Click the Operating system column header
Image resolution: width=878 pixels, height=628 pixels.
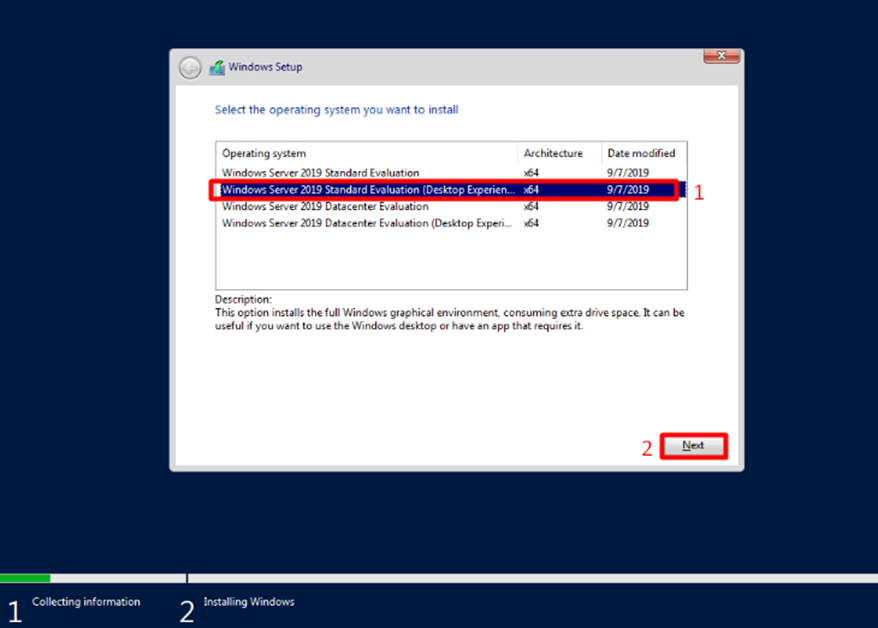coord(264,153)
